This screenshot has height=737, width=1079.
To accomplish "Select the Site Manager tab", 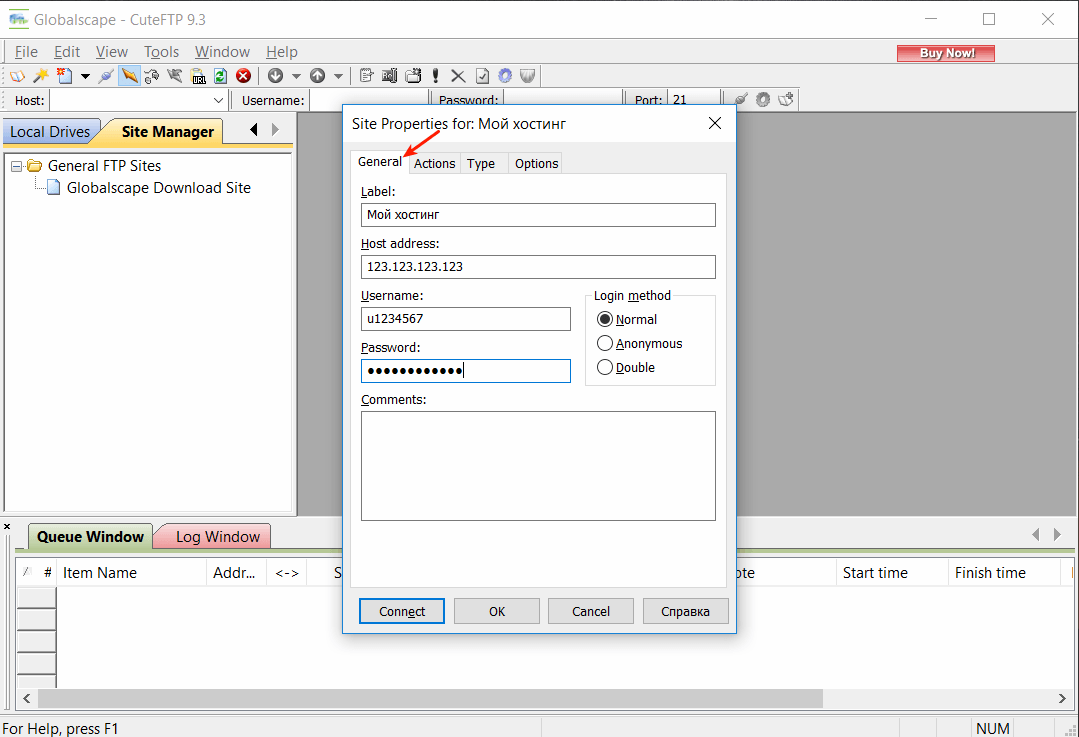I will 167,131.
